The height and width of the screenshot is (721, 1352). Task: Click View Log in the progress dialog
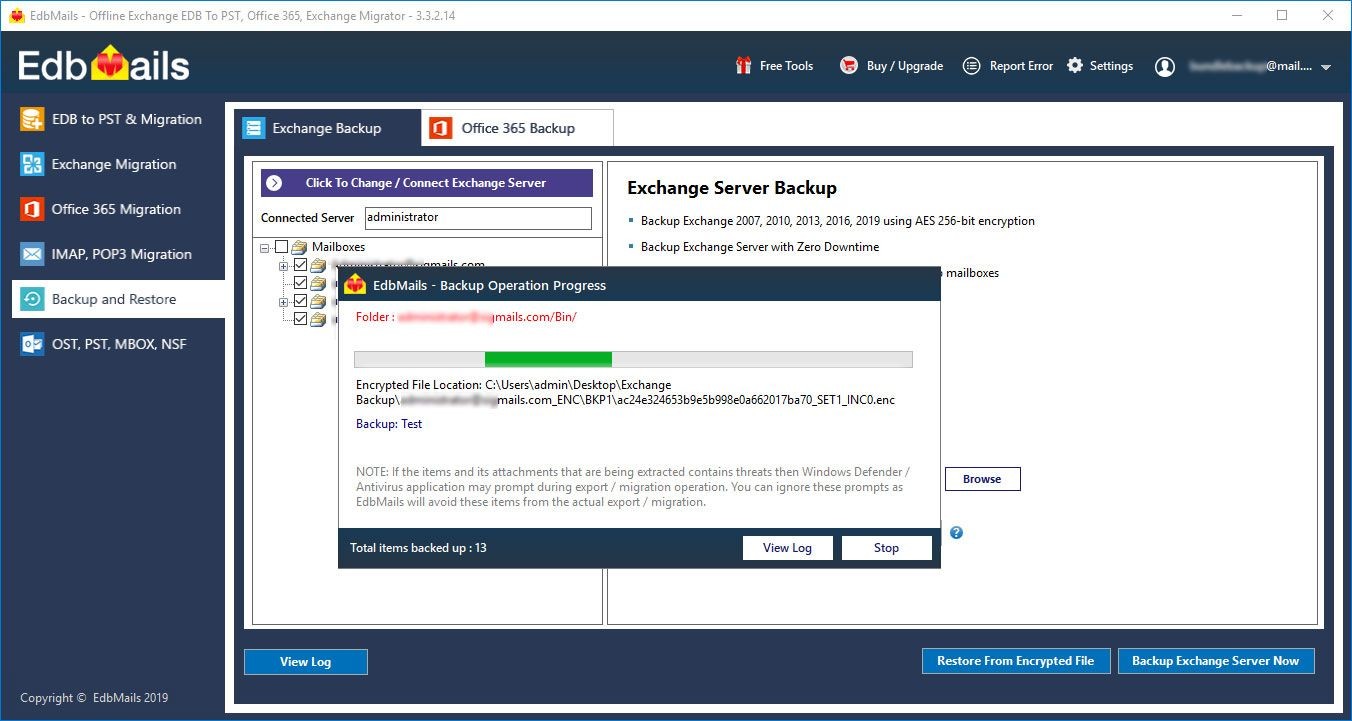787,548
